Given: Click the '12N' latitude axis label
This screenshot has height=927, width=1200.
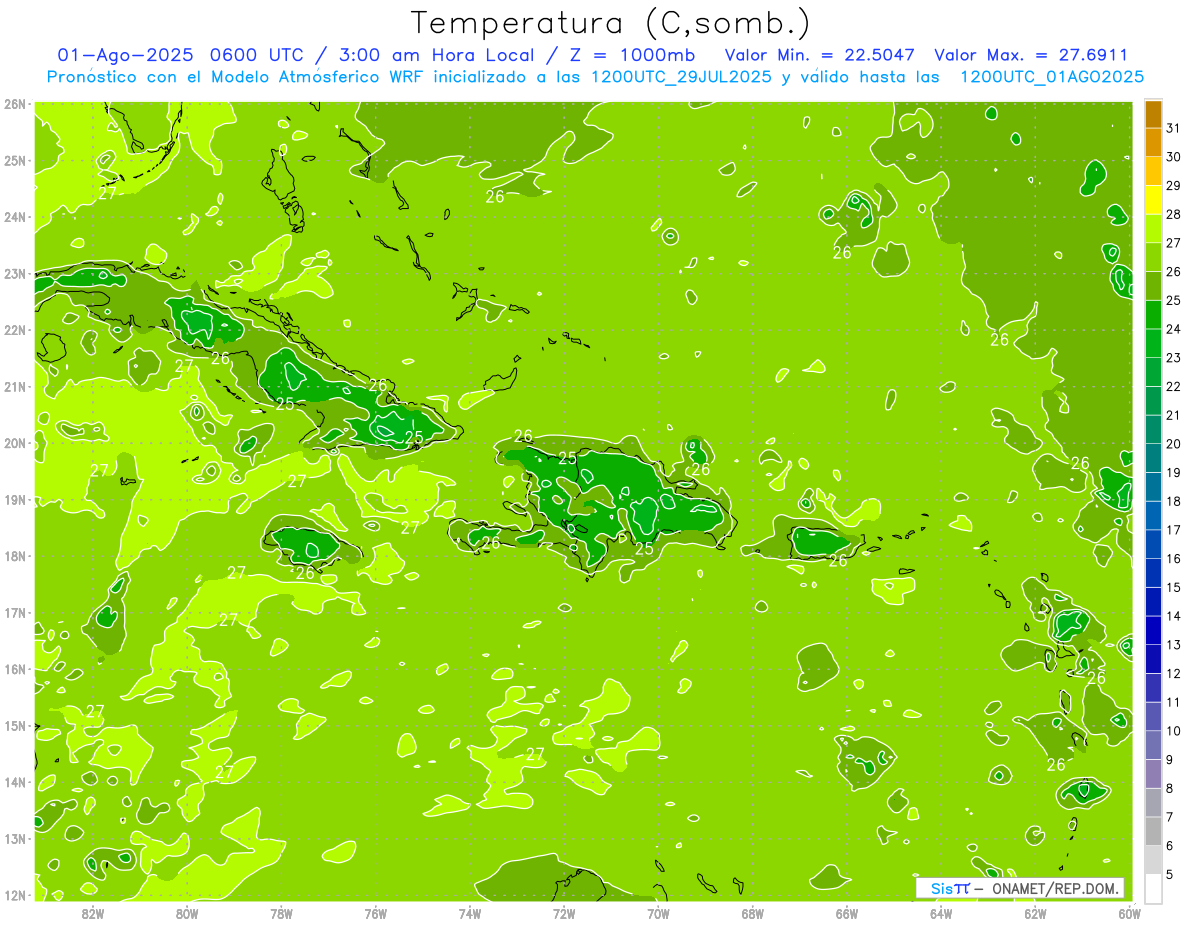Looking at the screenshot, I should pyautogui.click(x=15, y=895).
